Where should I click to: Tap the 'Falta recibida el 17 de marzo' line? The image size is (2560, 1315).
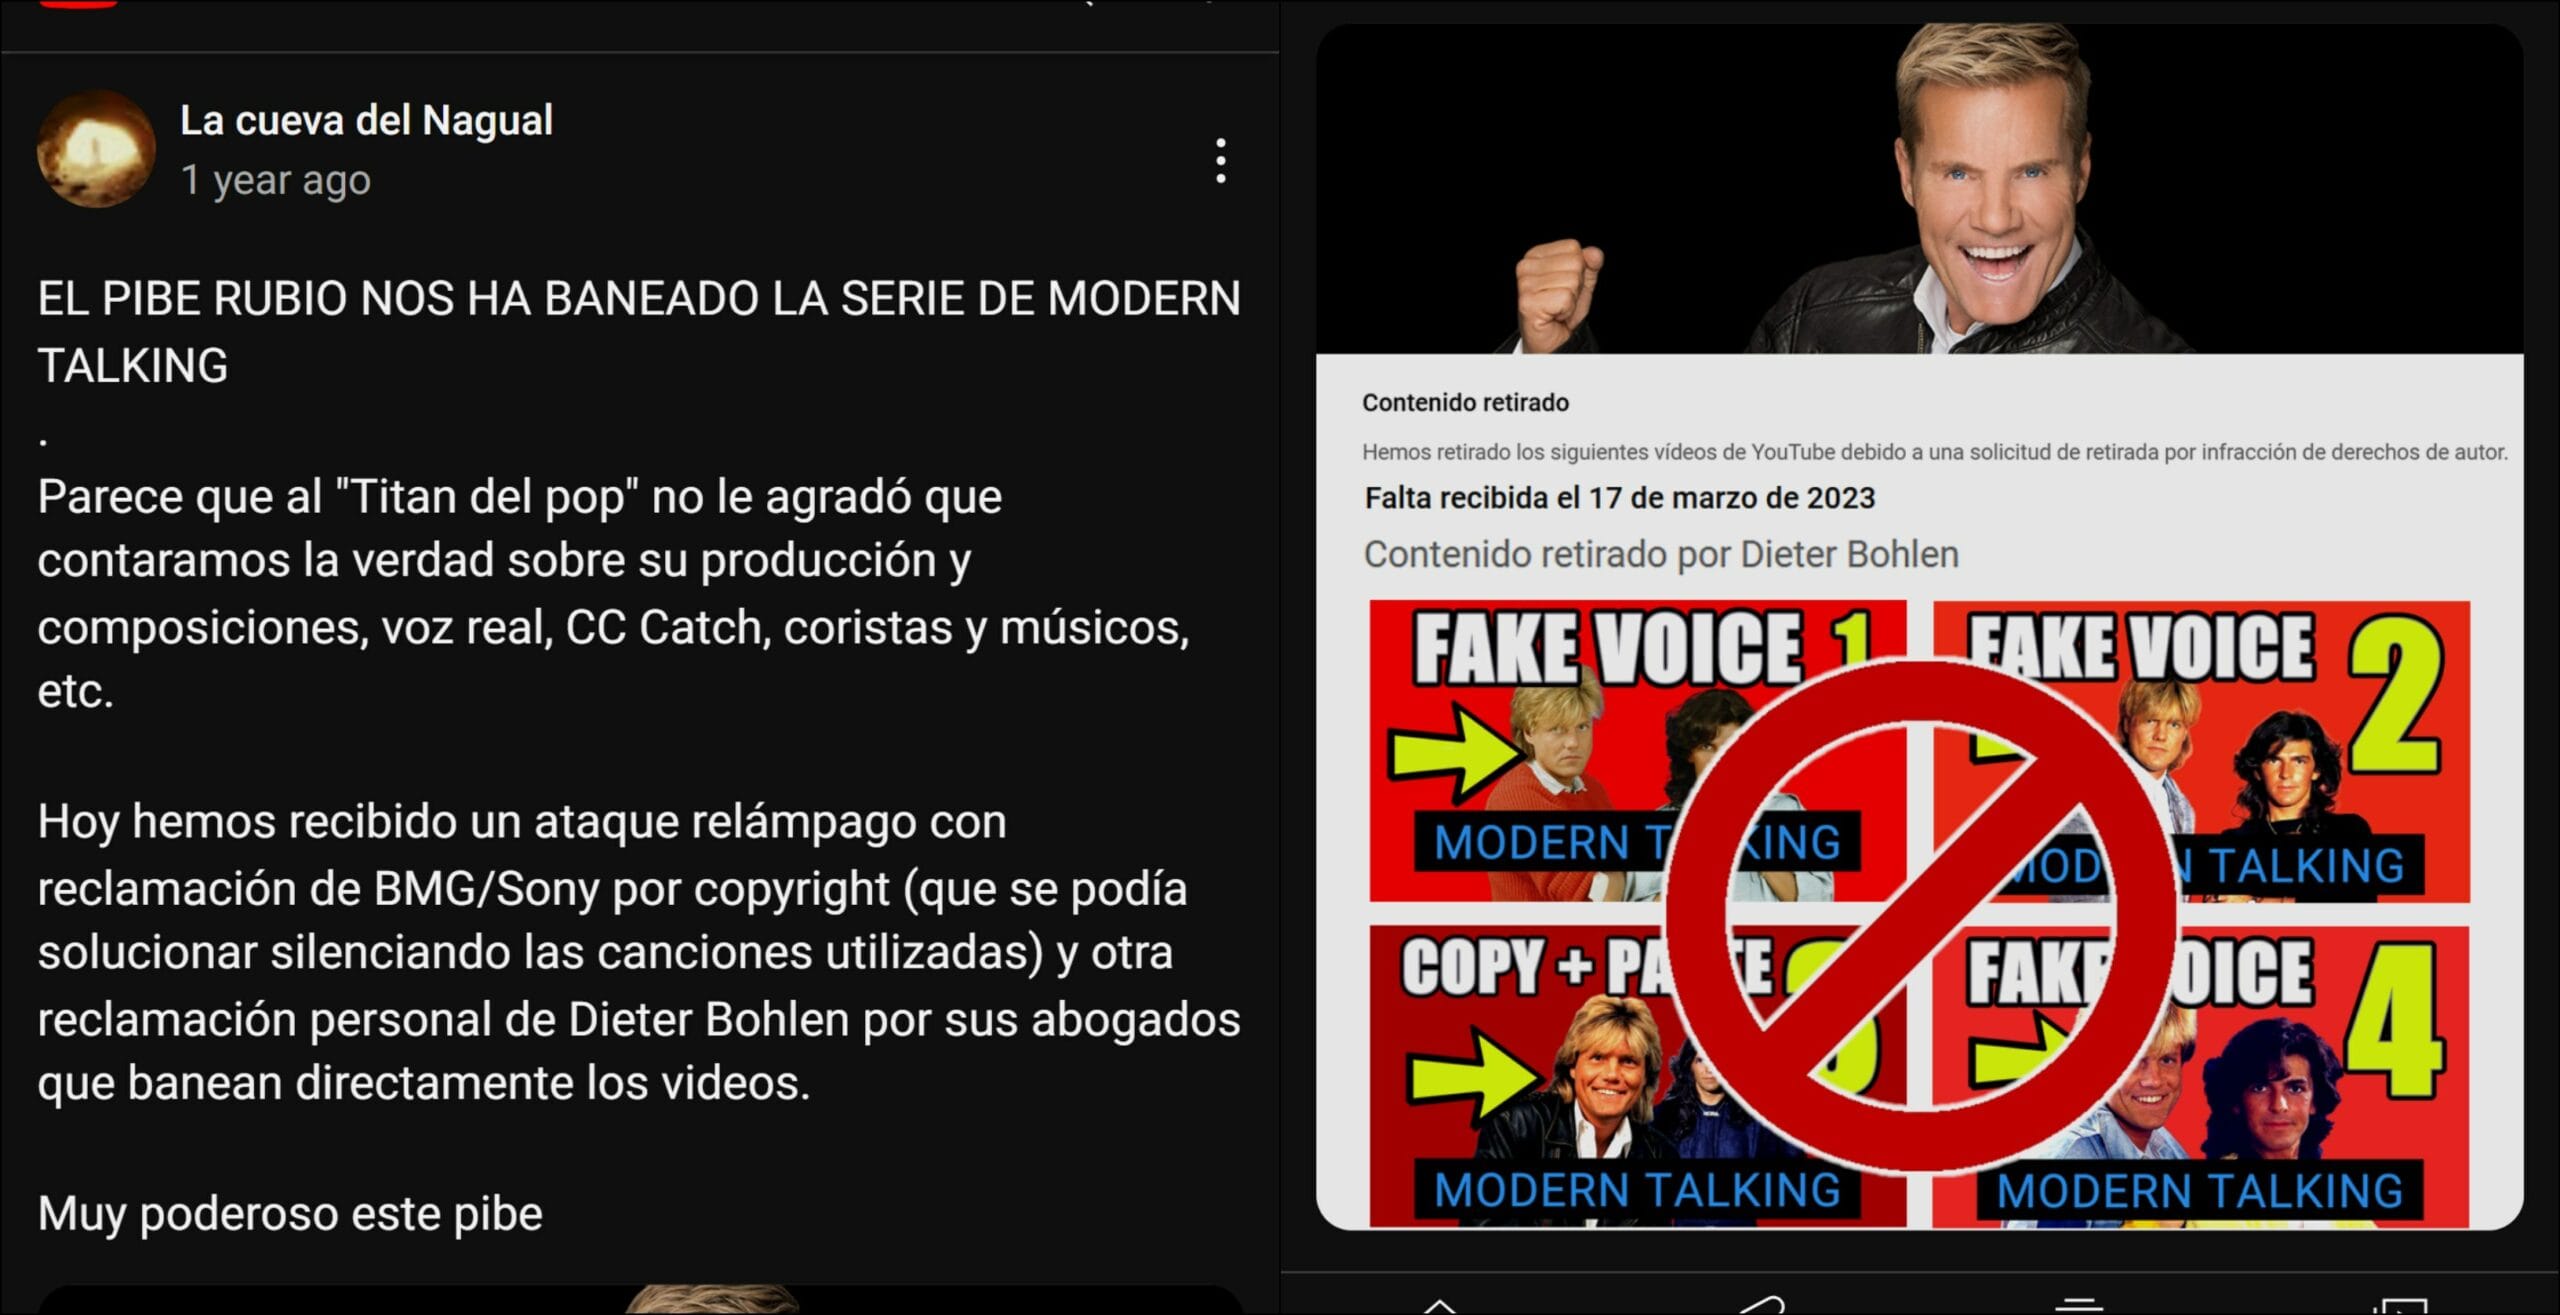[1620, 498]
